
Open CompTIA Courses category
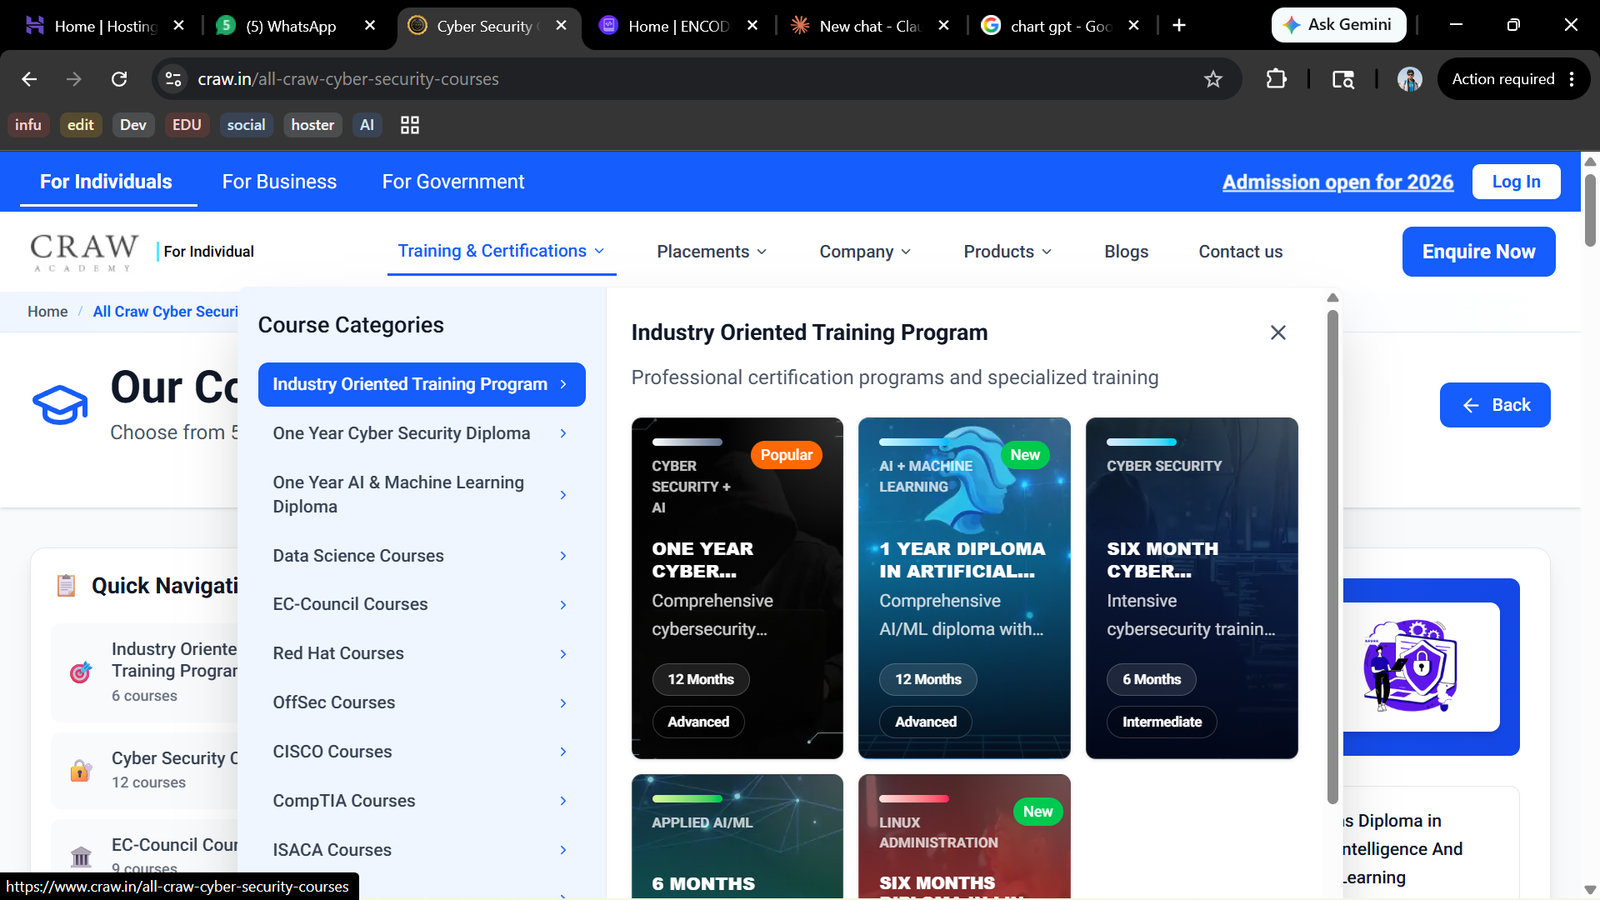coord(421,801)
